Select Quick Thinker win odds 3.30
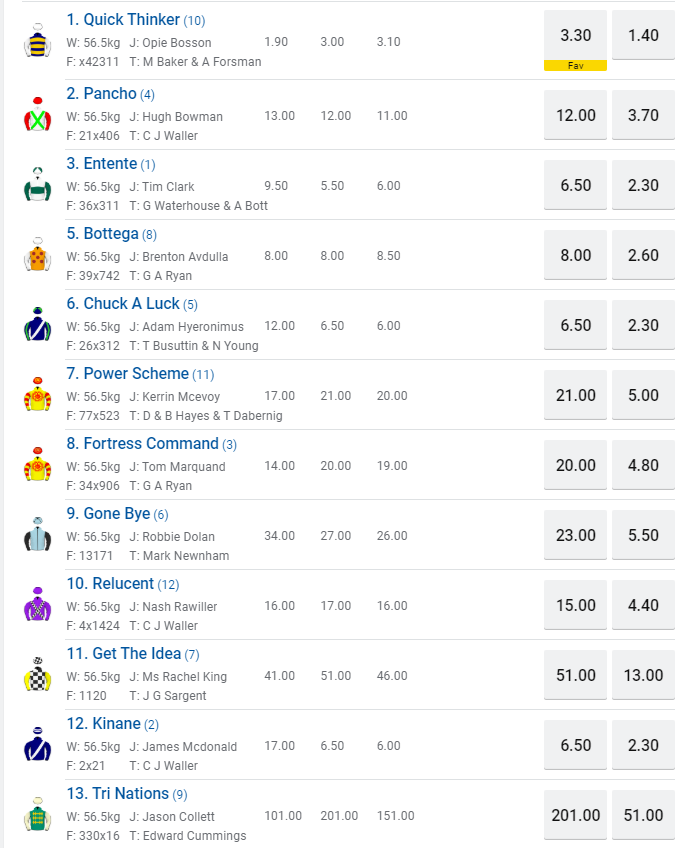The width and height of the screenshot is (688, 848). coord(575,36)
